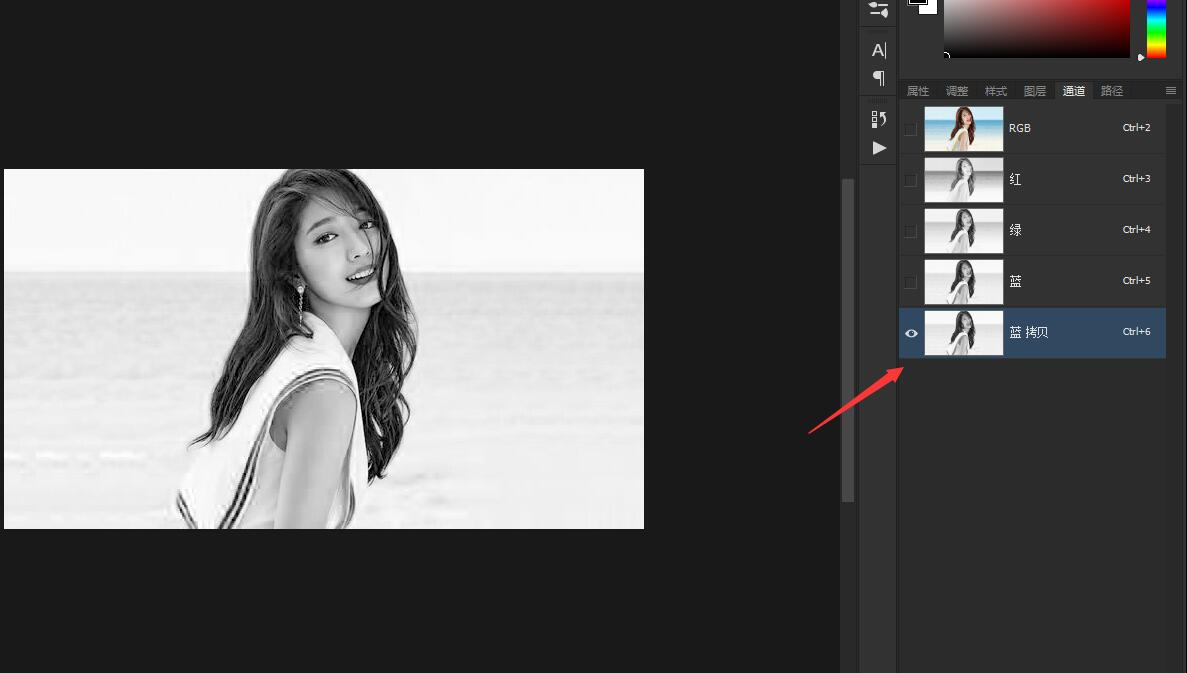Select the 蓝 拷贝 channel thumbnail
The height and width of the screenshot is (673, 1187).
point(964,333)
